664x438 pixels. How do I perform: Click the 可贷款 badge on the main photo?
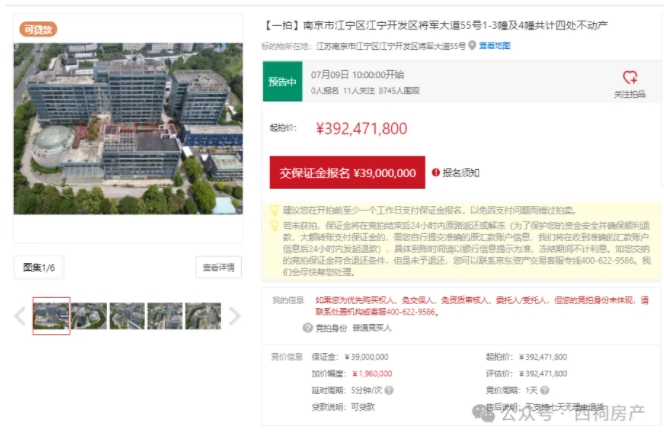tap(38, 29)
